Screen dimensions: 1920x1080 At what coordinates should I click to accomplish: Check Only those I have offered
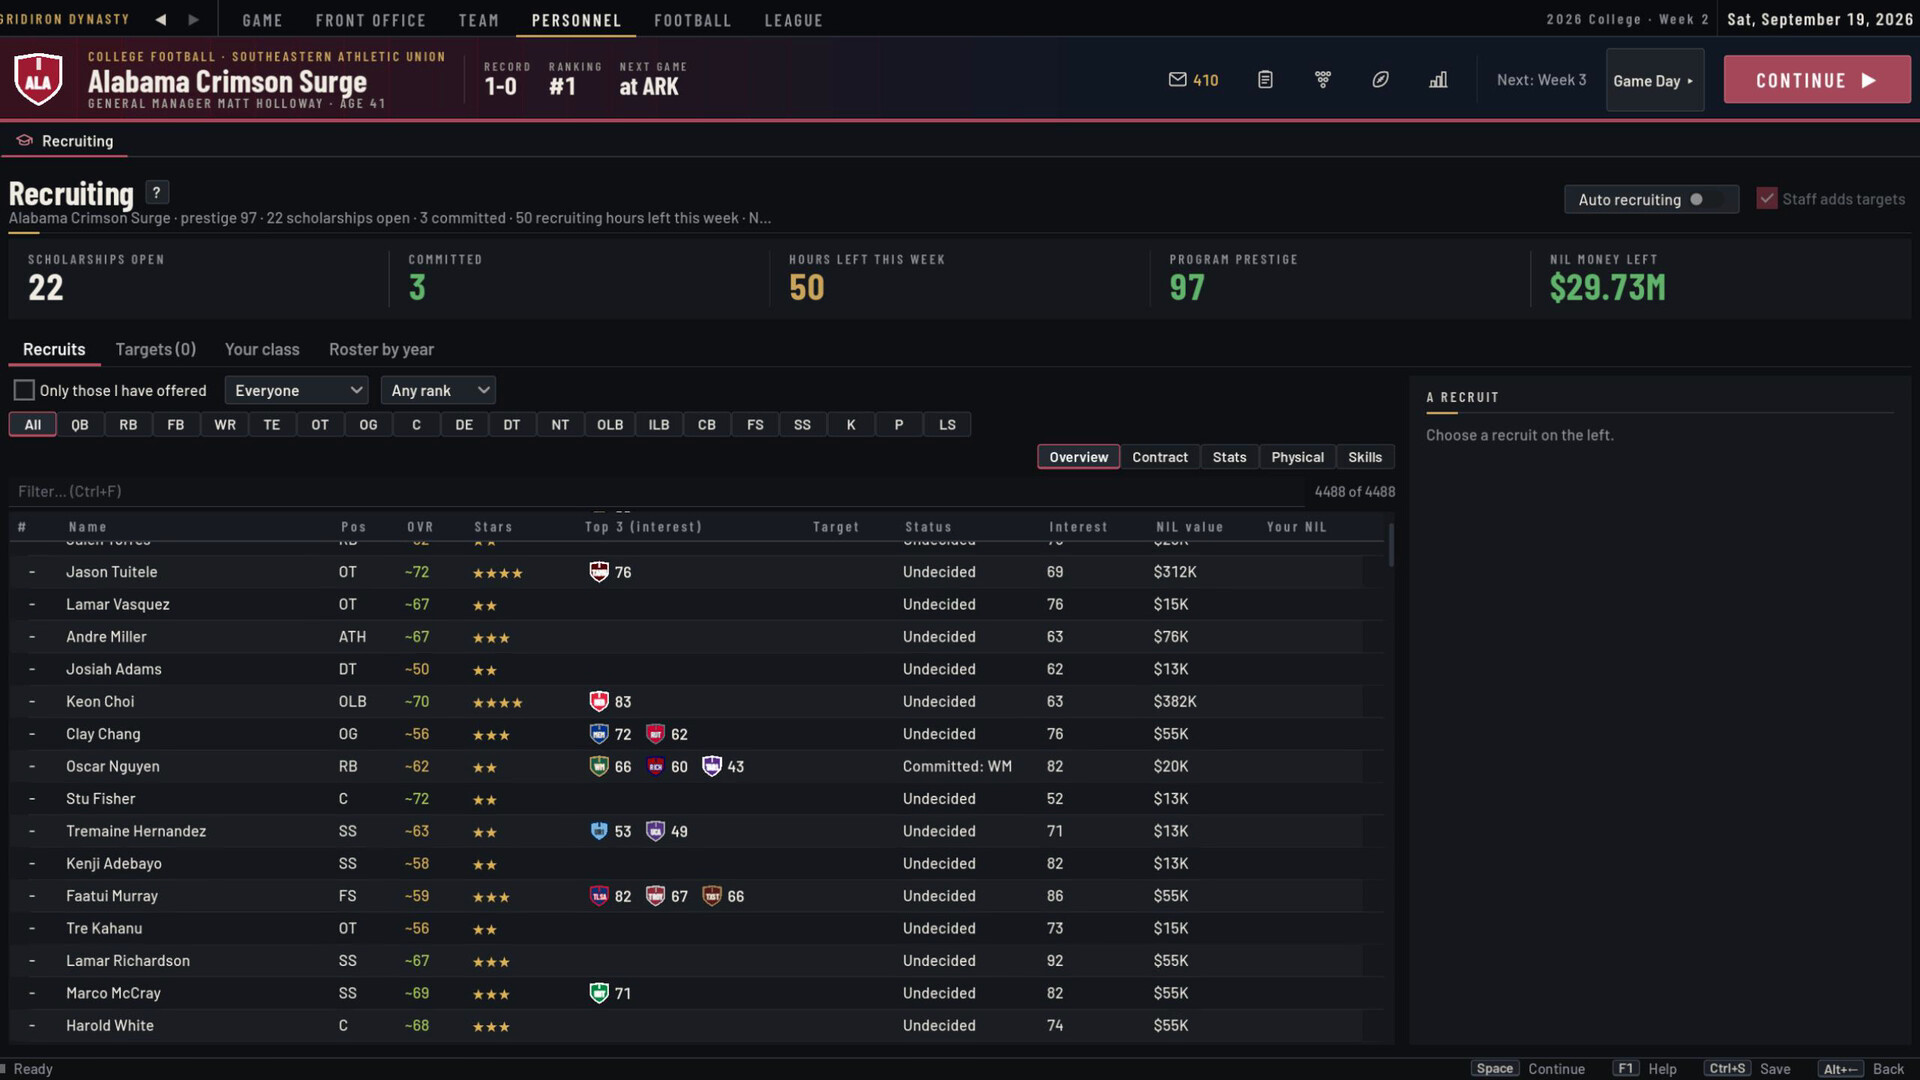(x=24, y=390)
